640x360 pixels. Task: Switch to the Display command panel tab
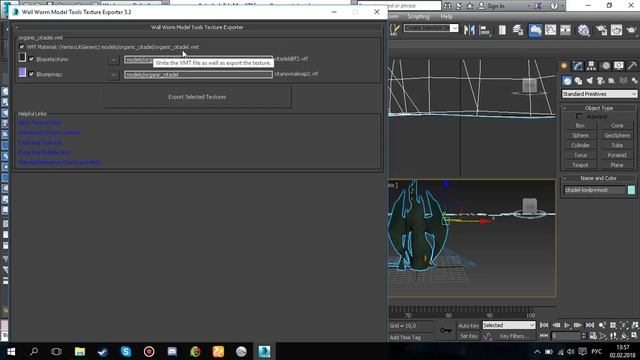tap(619, 66)
